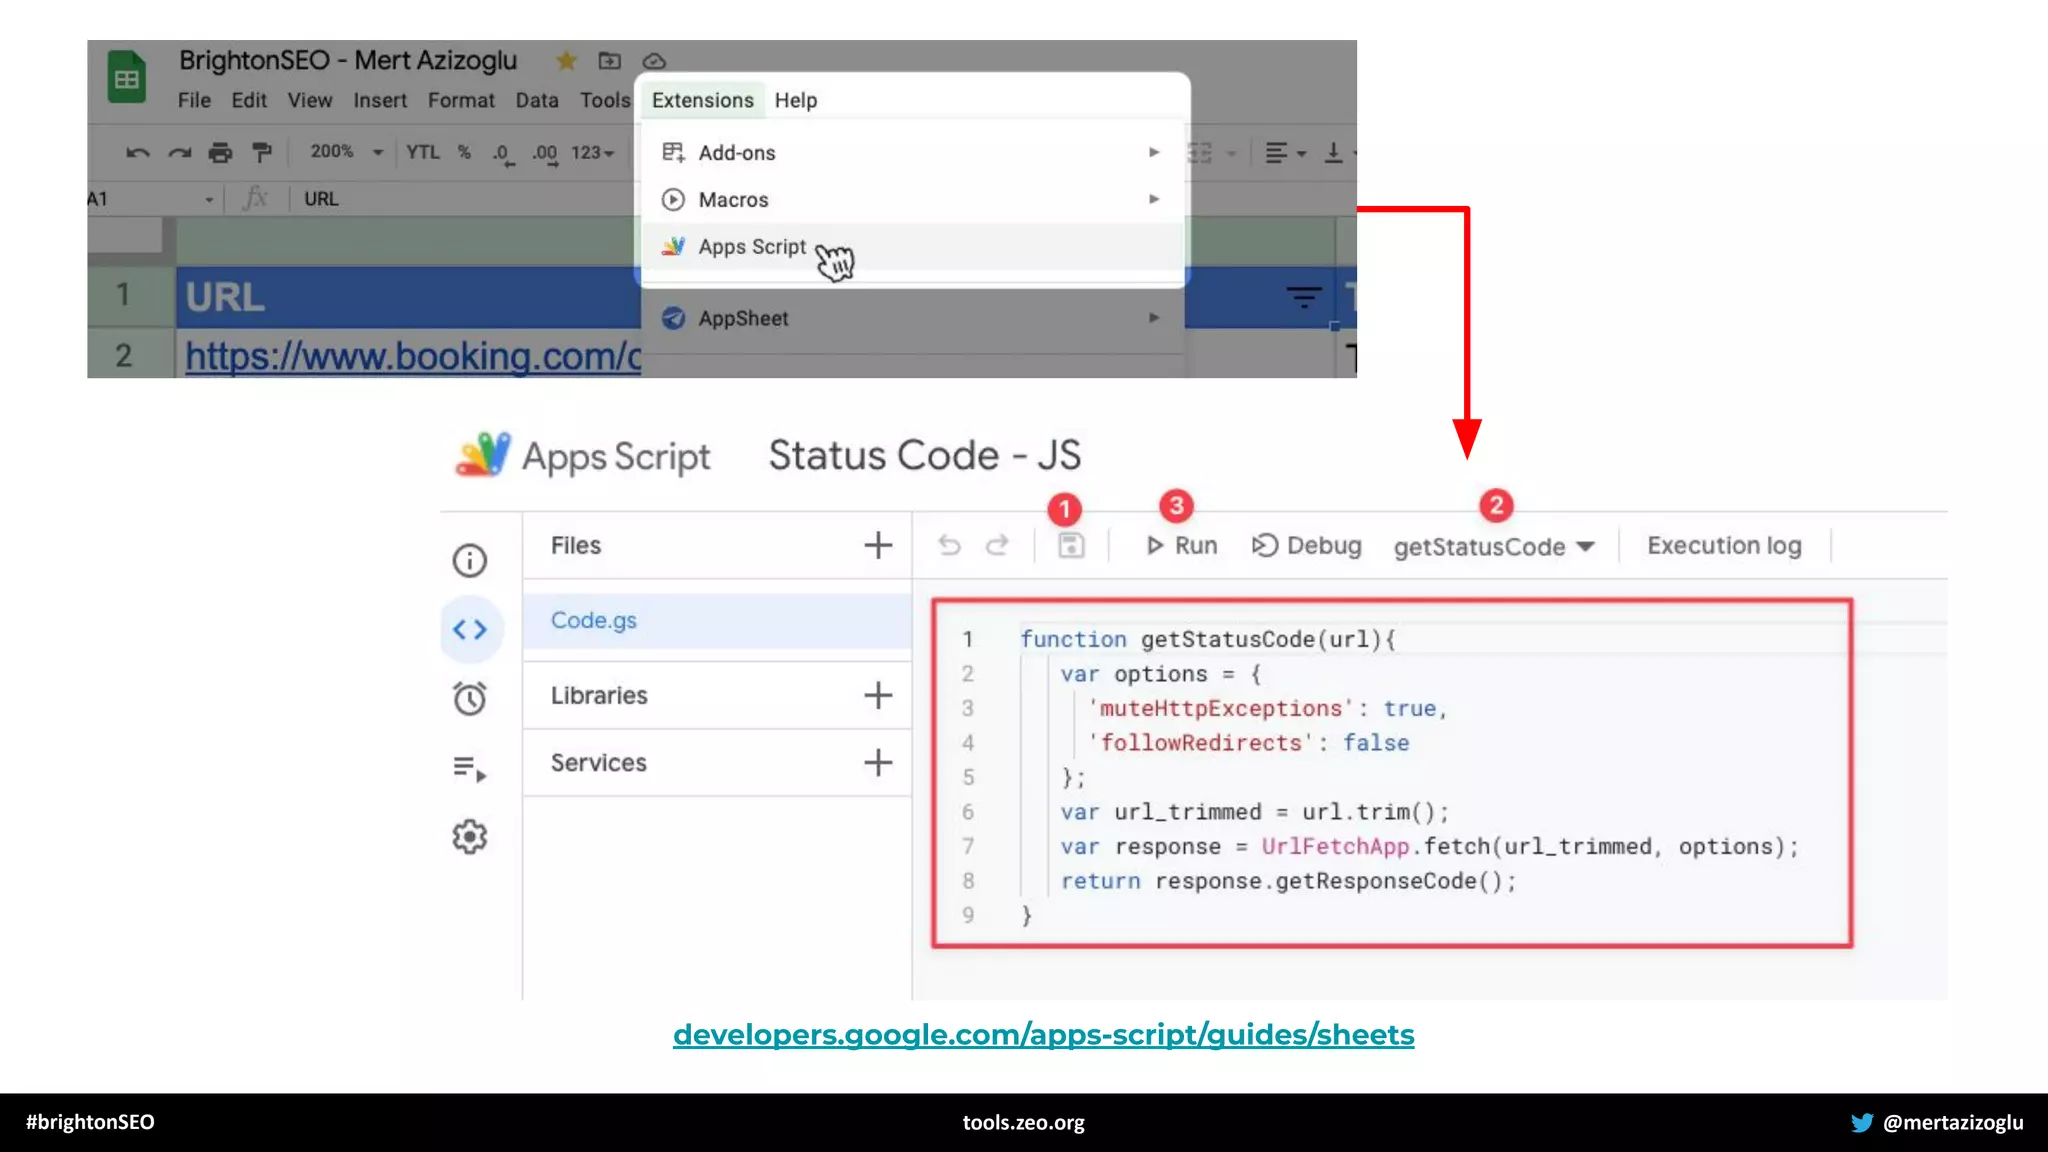Click the formula bar containing URL
The width and height of the screenshot is (2048, 1152).
click(464, 199)
